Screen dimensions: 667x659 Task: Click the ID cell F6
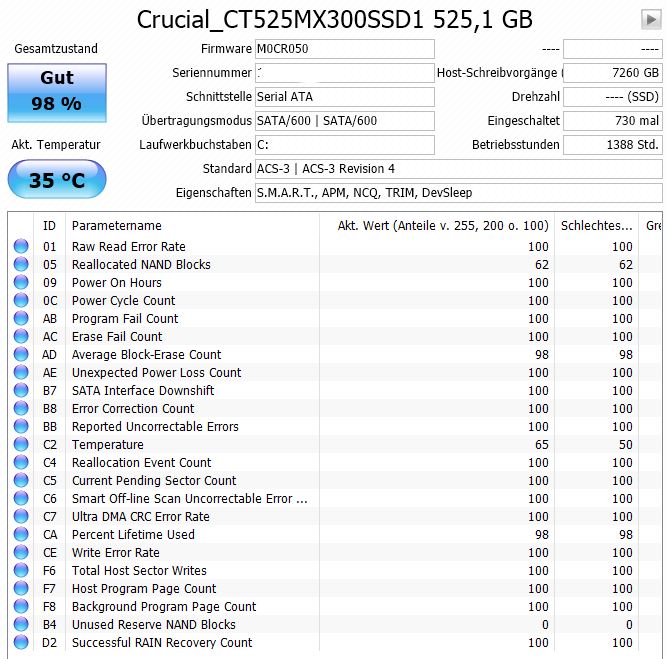tap(49, 571)
